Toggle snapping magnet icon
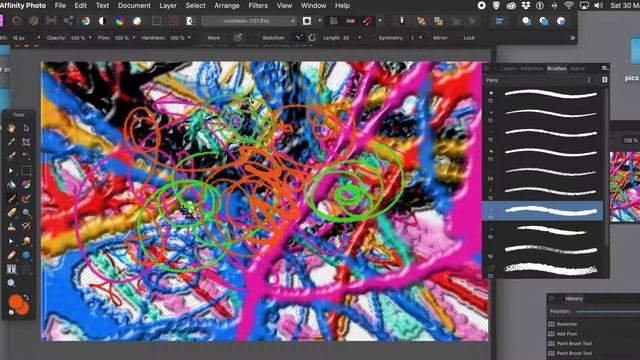Screen dimensions: 640x360 click(368, 21)
